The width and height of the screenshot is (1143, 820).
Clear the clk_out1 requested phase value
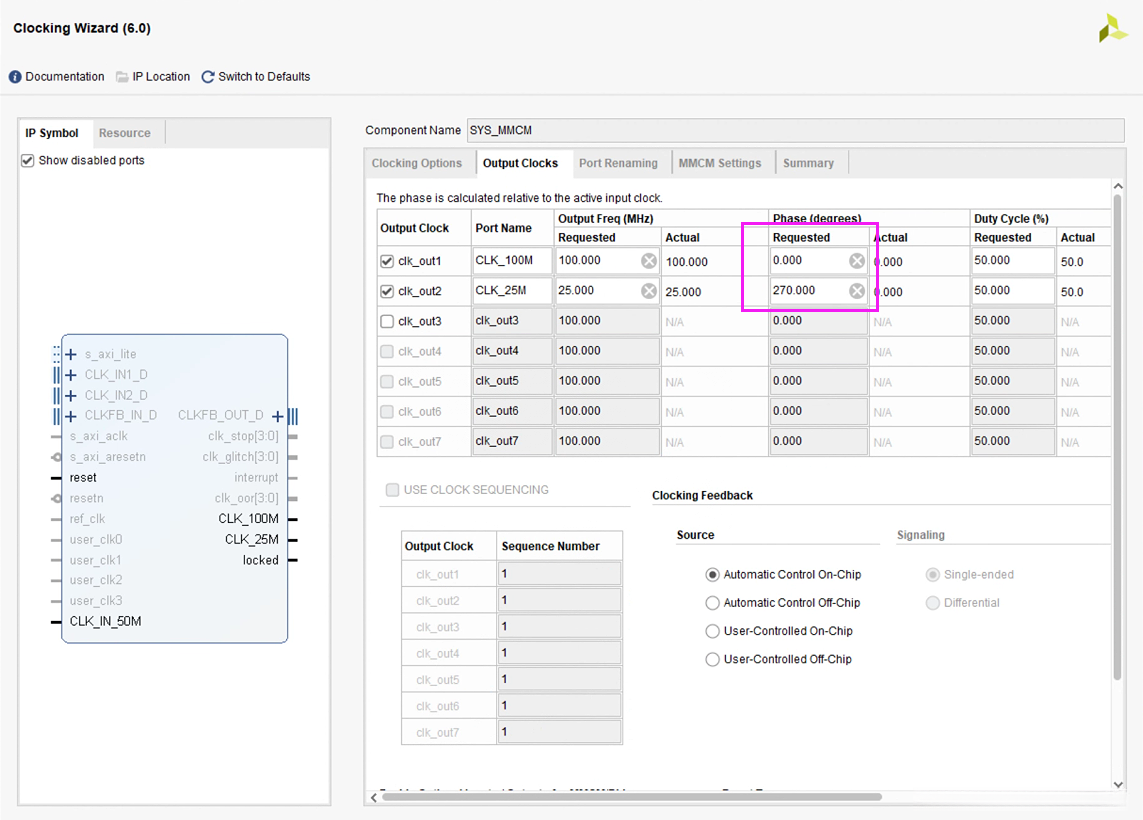point(857,261)
